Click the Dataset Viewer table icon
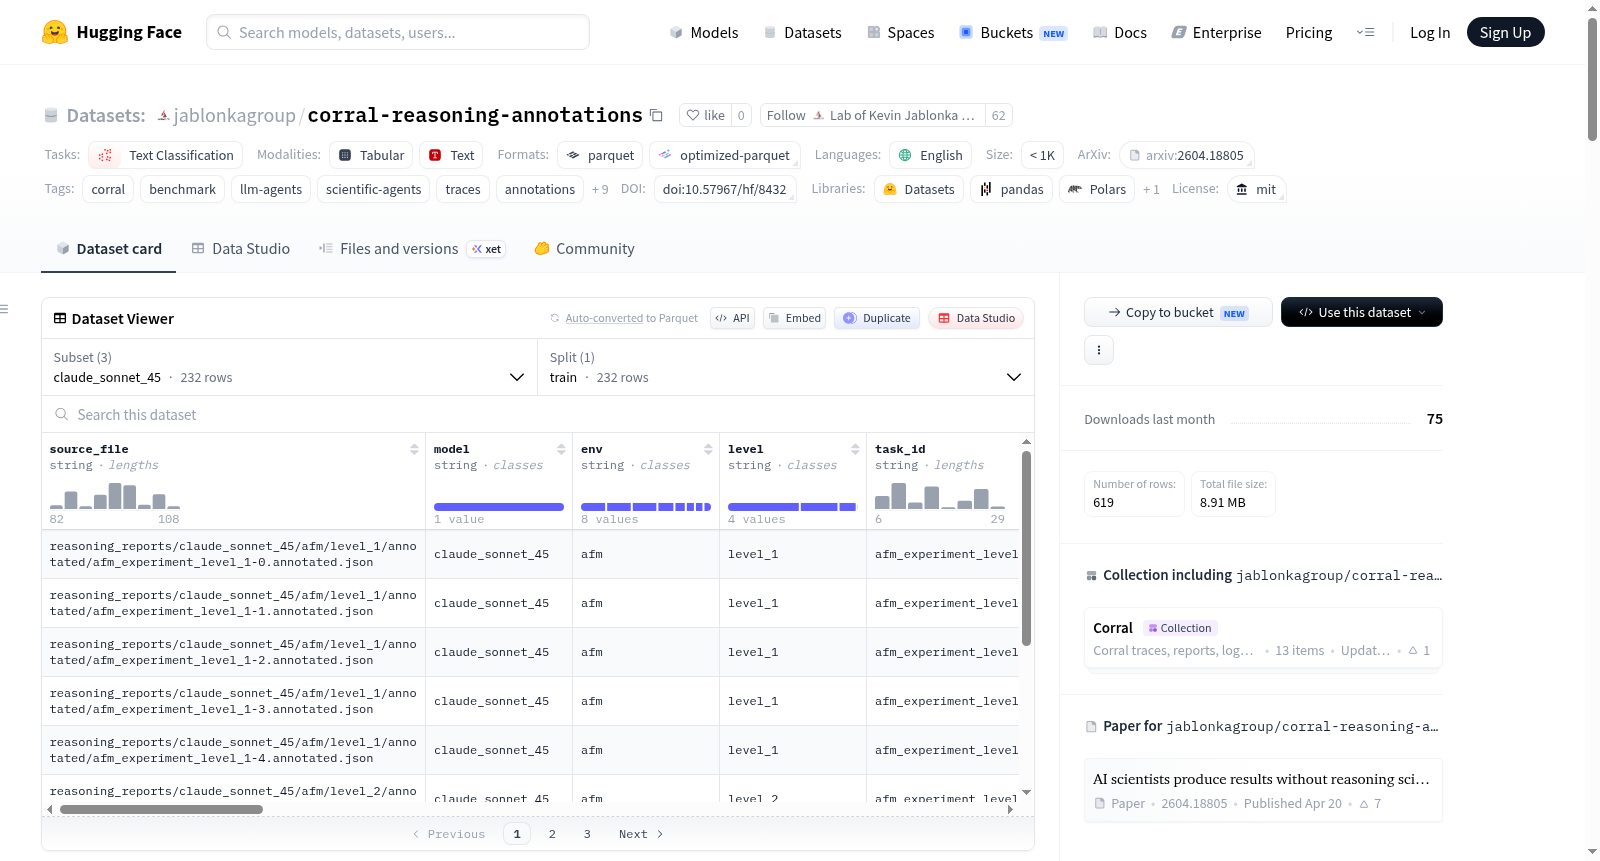Viewport: 1600px width, 861px height. pyautogui.click(x=60, y=318)
